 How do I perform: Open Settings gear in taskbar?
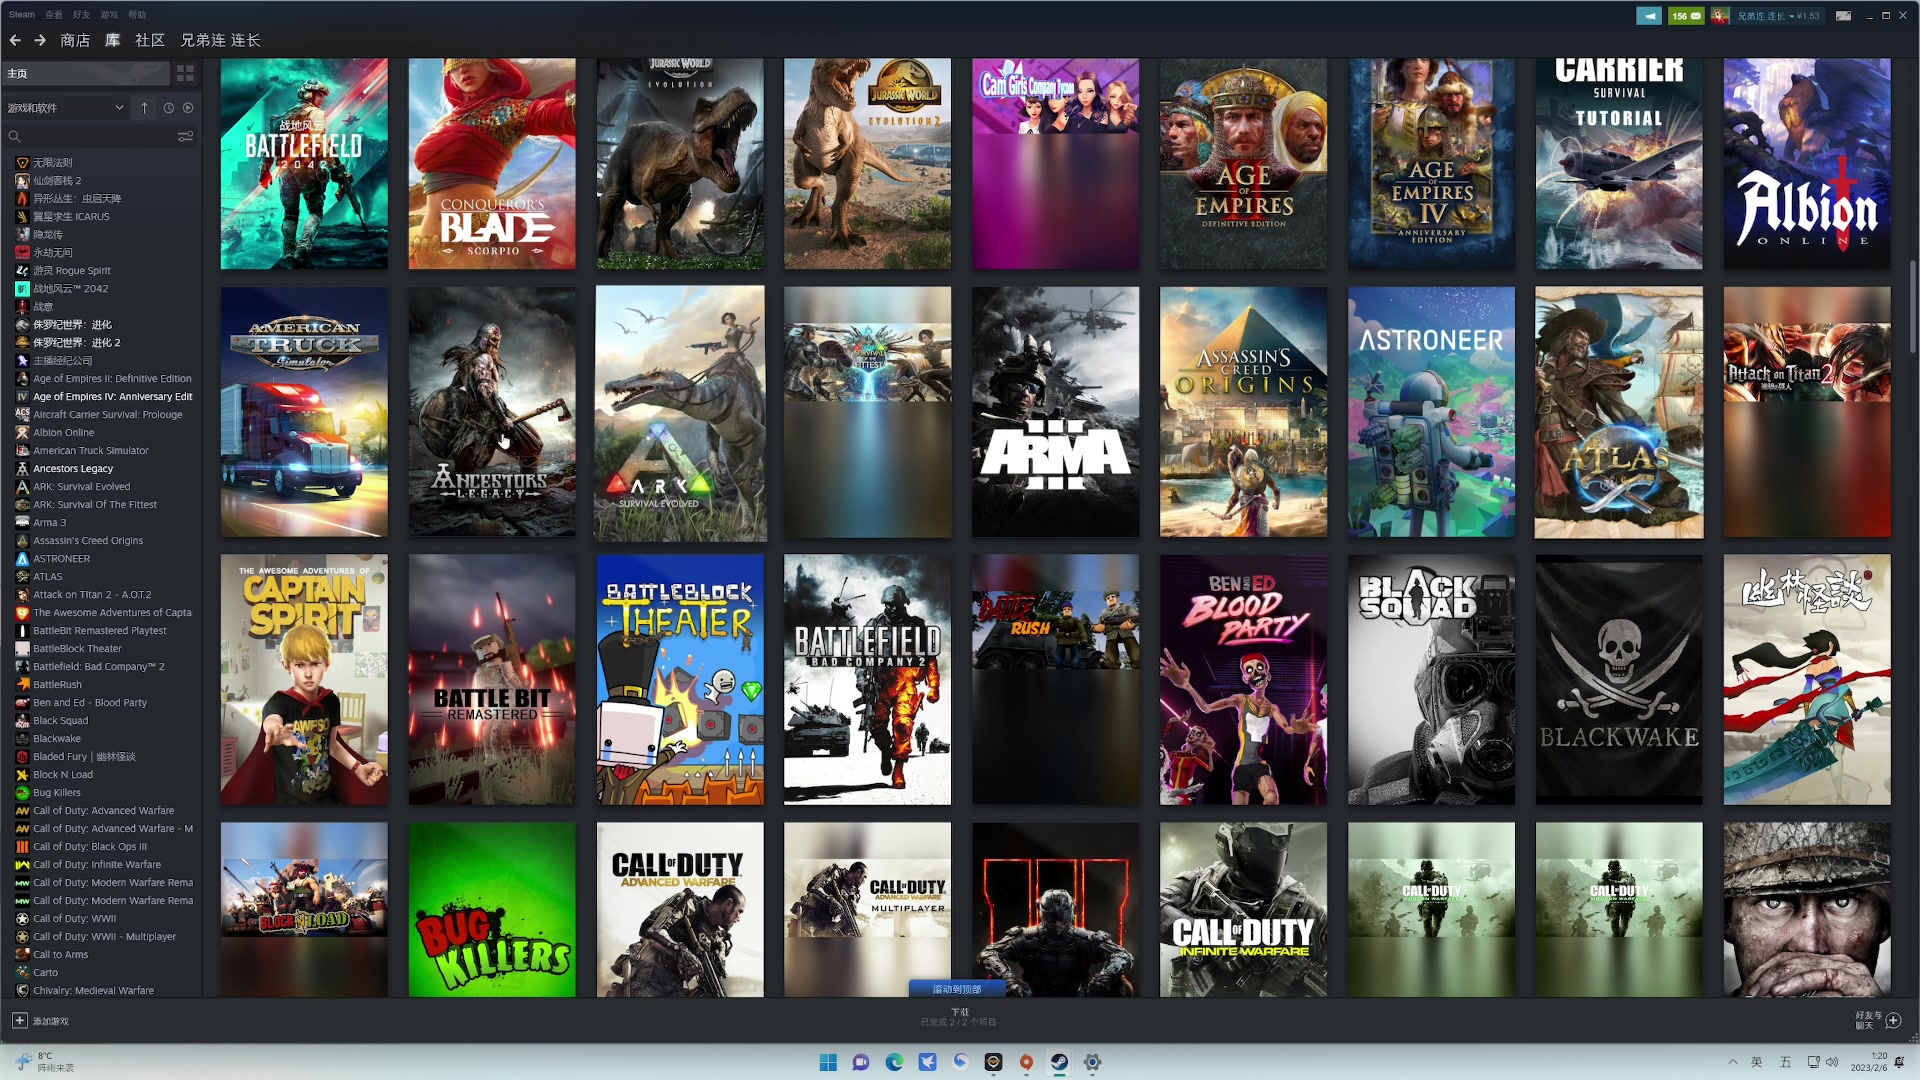[1092, 1062]
